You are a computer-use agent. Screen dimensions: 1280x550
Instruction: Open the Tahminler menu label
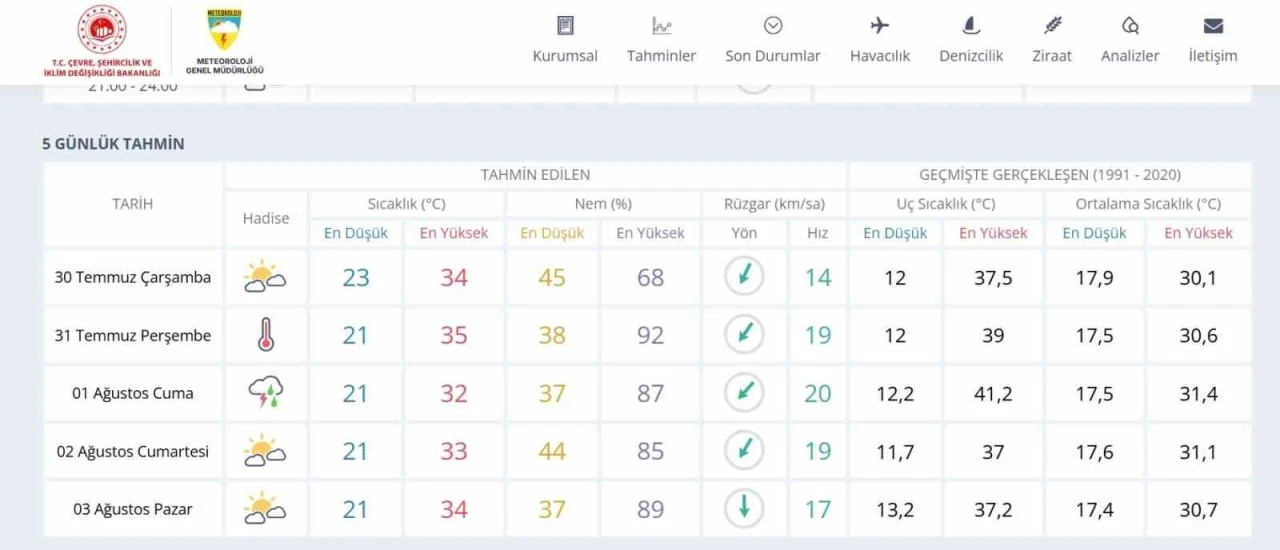tap(661, 56)
